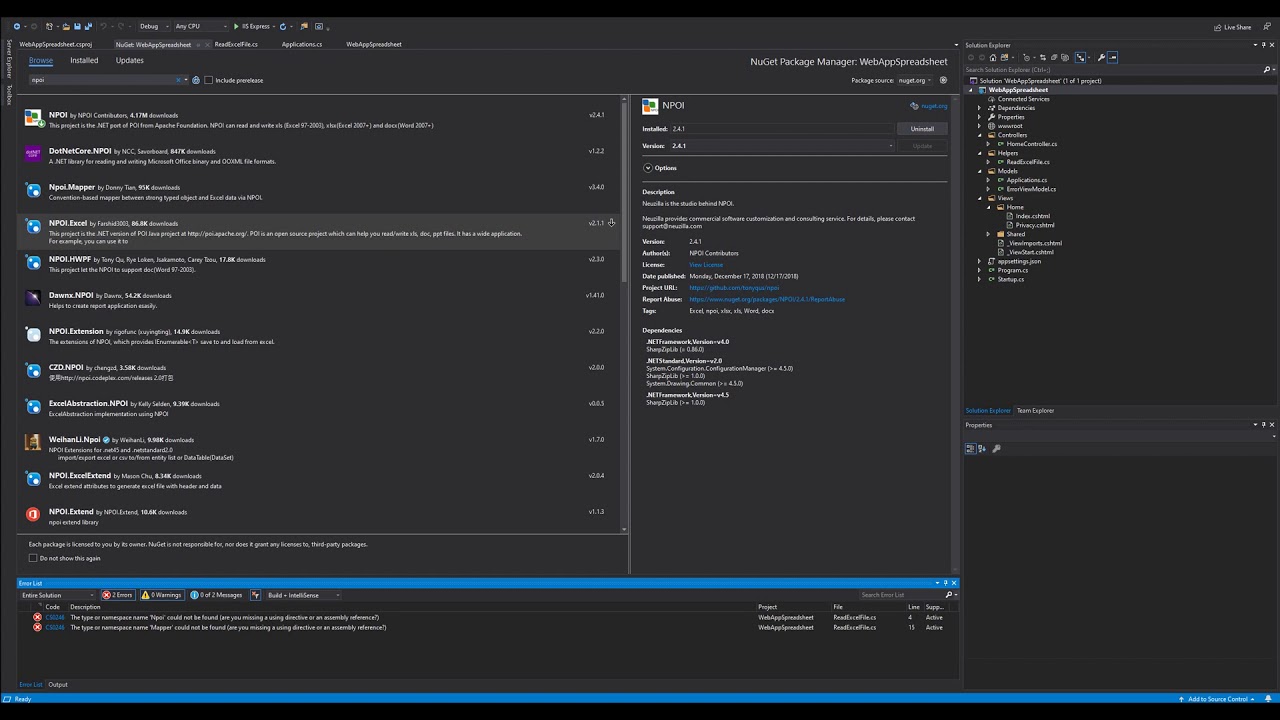1280x720 pixels.
Task: Switch to the Output tab
Action: [x=58, y=685]
